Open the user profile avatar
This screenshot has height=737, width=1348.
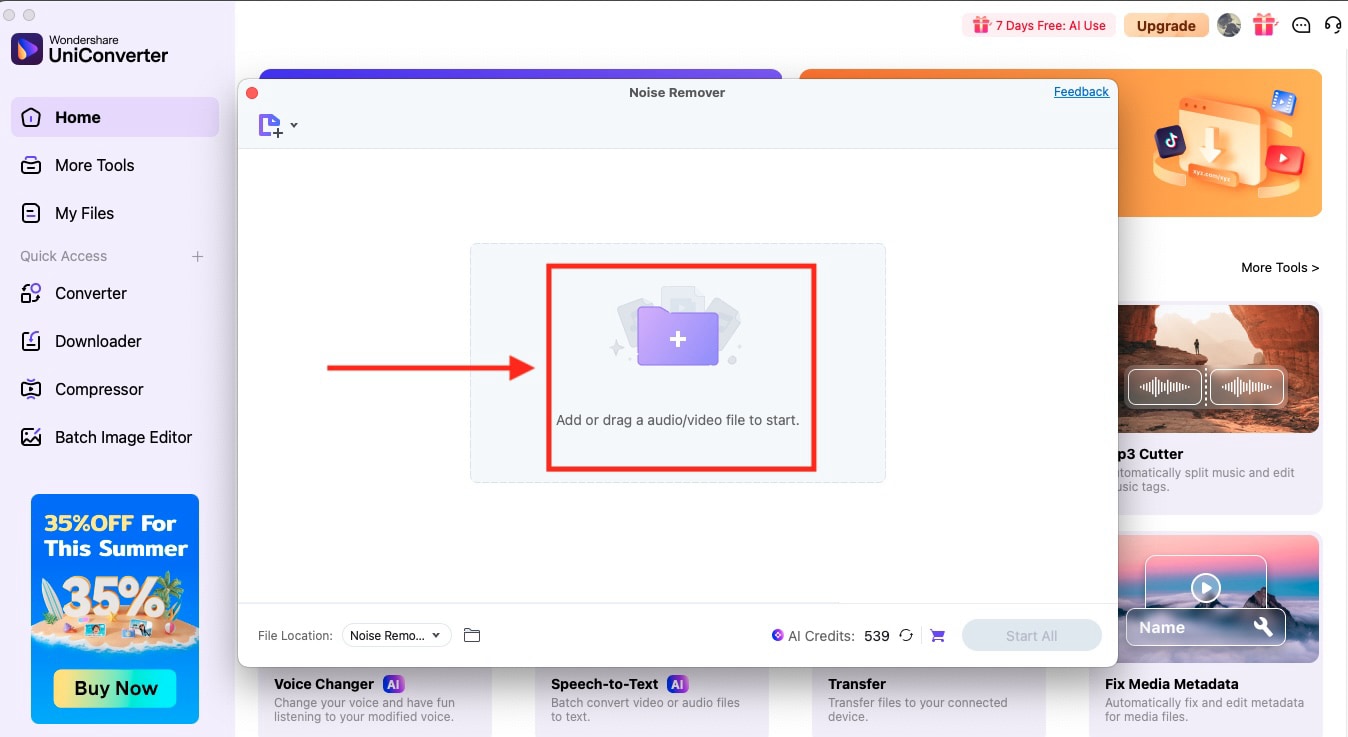coord(1229,25)
